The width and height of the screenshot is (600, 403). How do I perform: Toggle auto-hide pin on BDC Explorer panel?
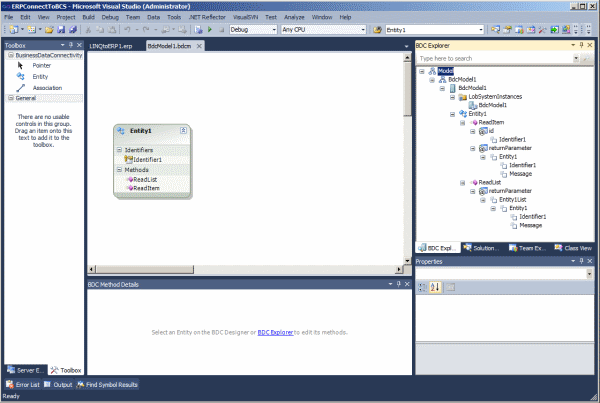click(x=581, y=45)
